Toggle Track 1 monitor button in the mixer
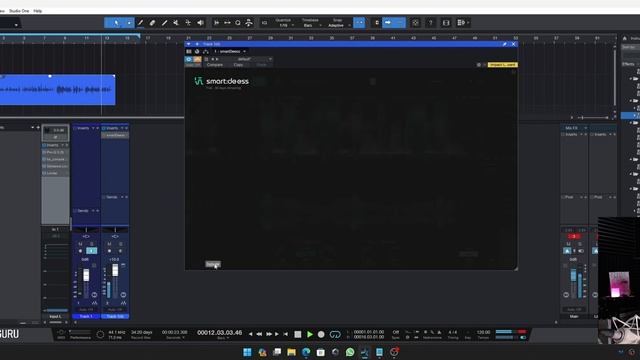 click(92, 251)
